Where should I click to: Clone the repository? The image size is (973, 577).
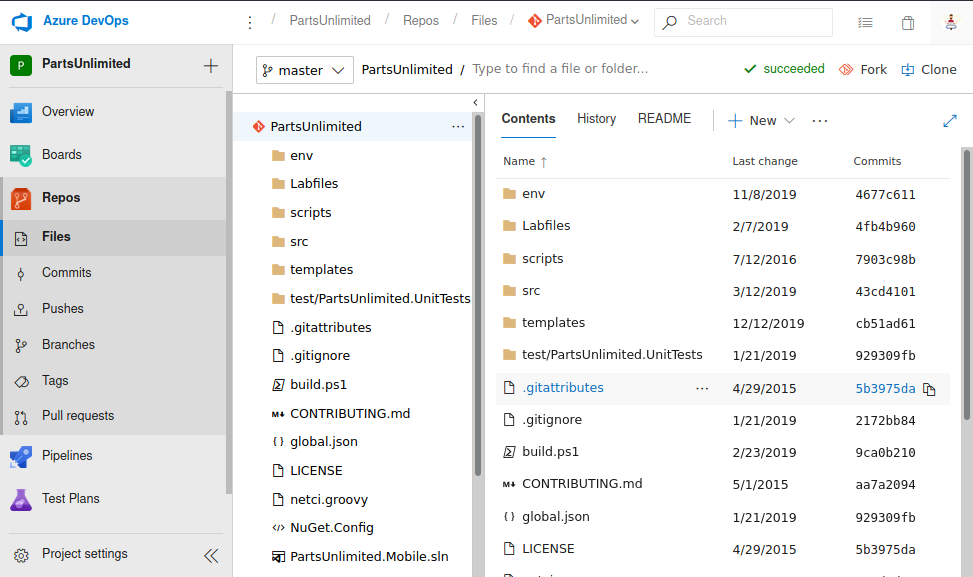point(928,69)
